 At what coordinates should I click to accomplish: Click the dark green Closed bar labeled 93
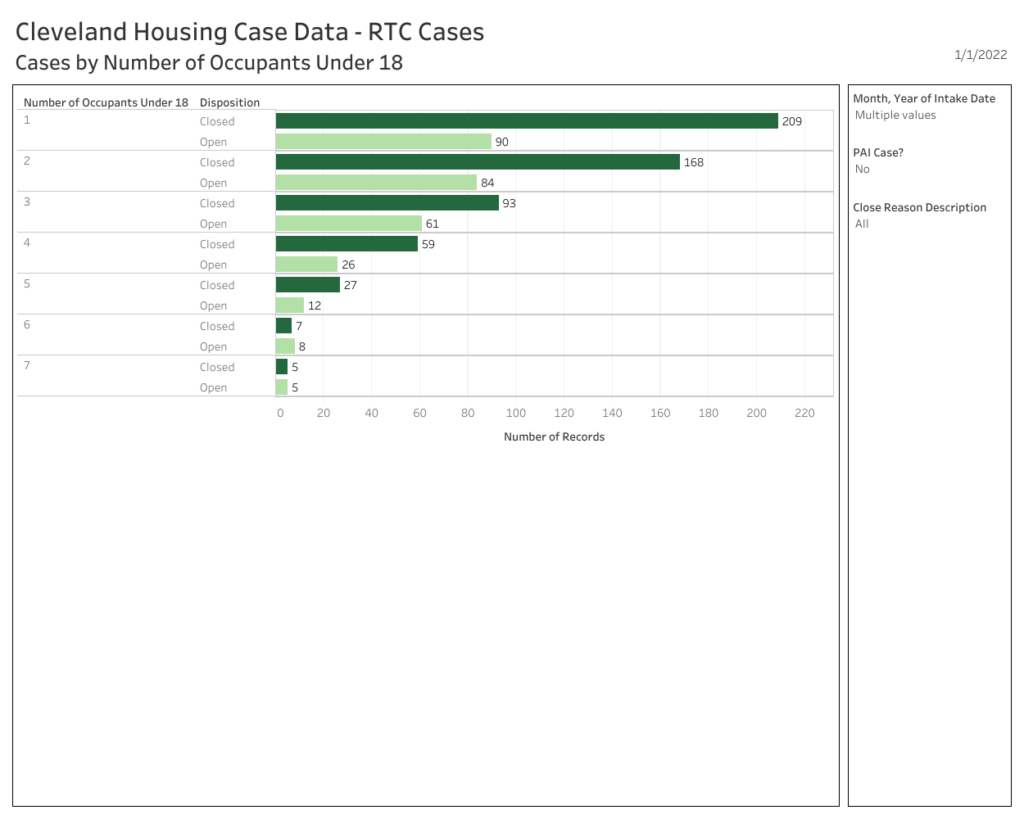(387, 203)
